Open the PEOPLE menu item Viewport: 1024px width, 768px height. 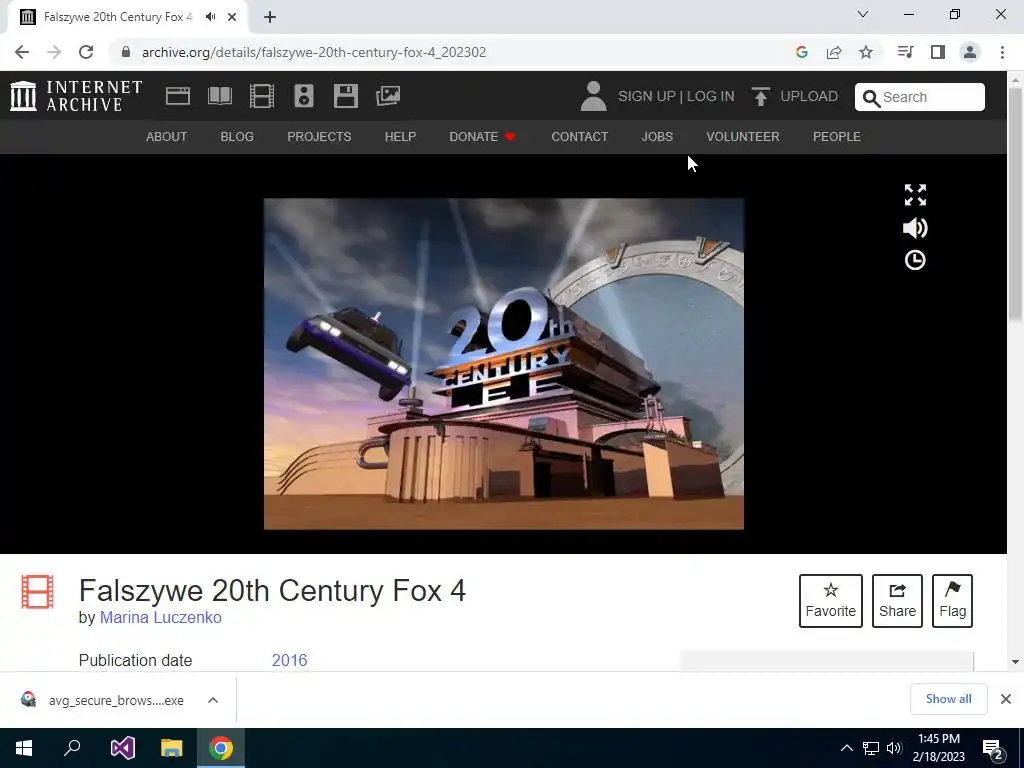[837, 136]
